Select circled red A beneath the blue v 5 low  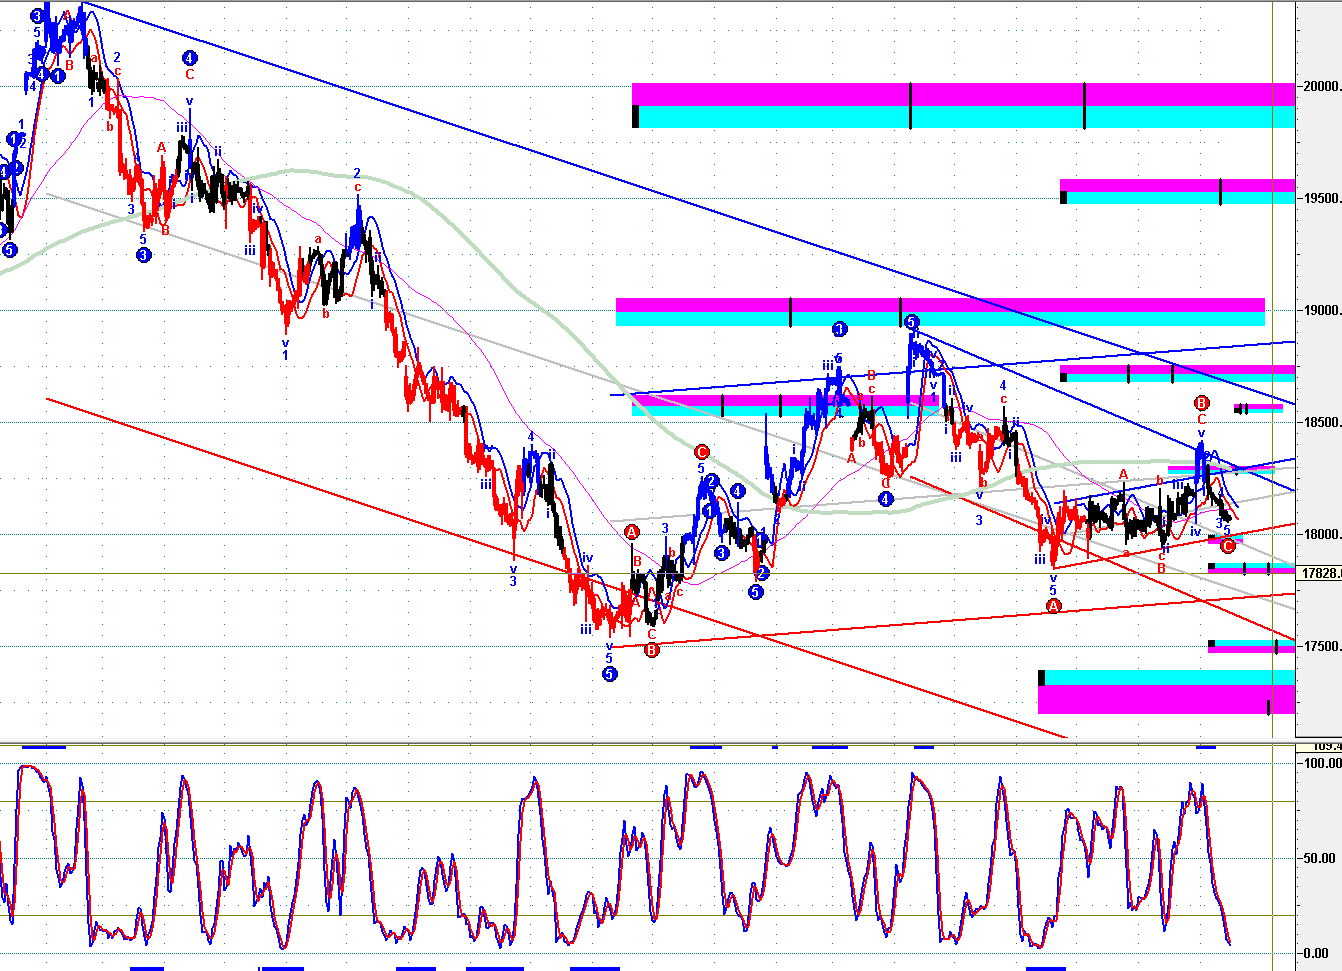pyautogui.click(x=1053, y=606)
